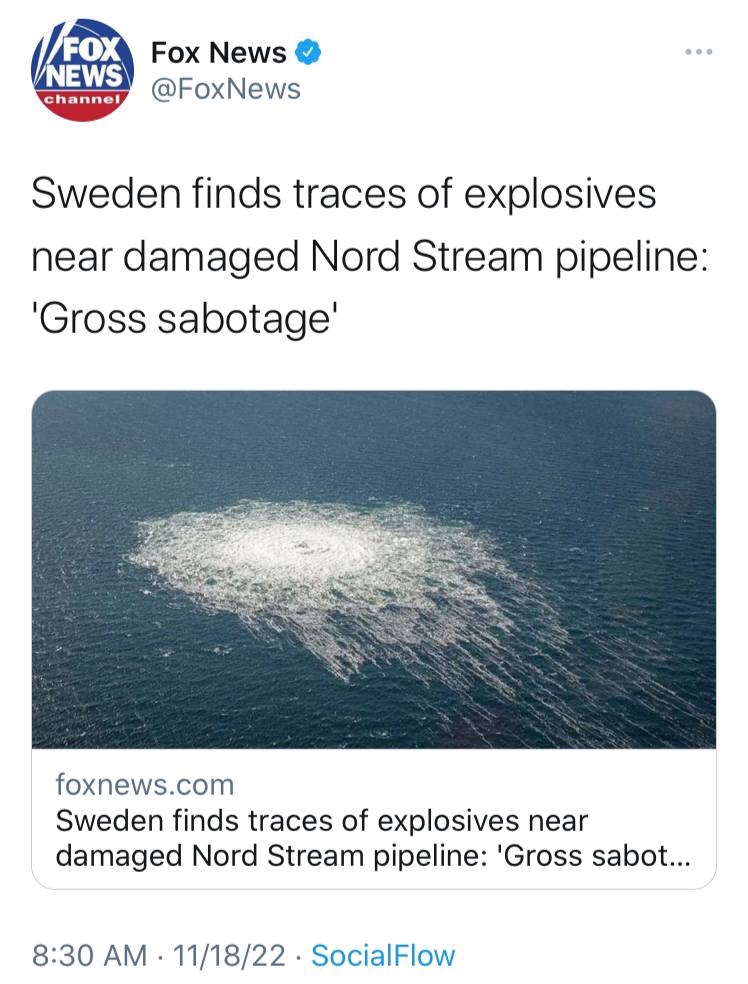Screen dimensions: 748x984
Task: Click the red "channel" banner in logo
Action: [82, 102]
